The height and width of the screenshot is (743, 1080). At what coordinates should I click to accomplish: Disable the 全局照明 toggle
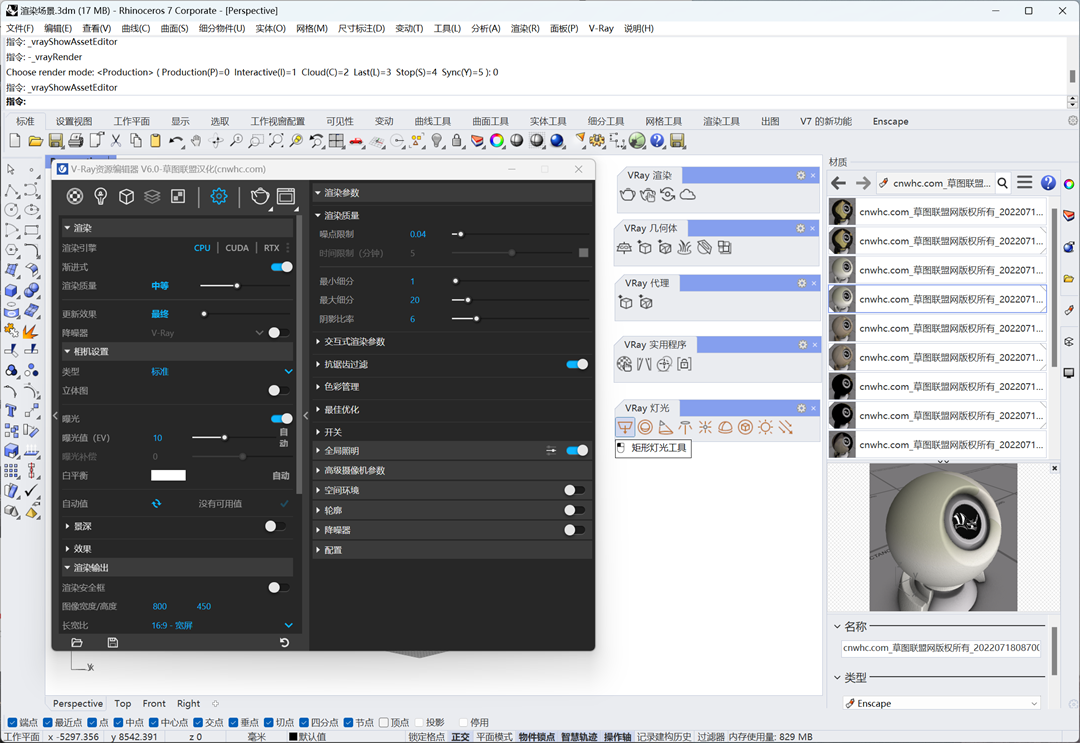578,450
